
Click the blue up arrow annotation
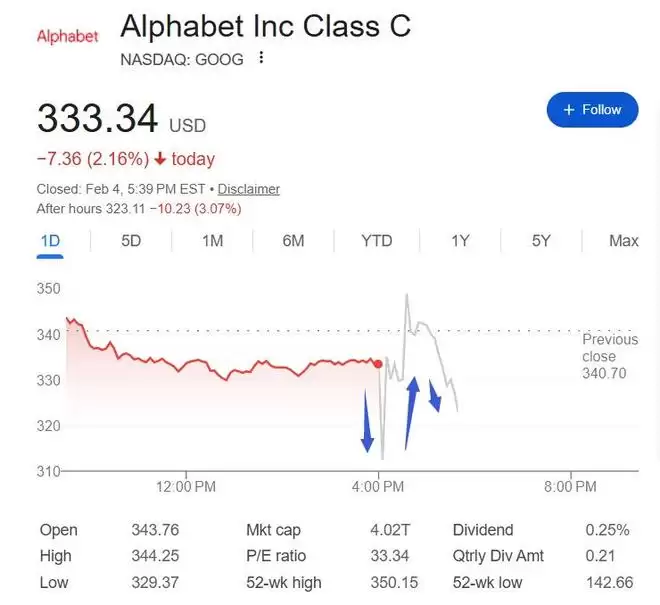(410, 413)
